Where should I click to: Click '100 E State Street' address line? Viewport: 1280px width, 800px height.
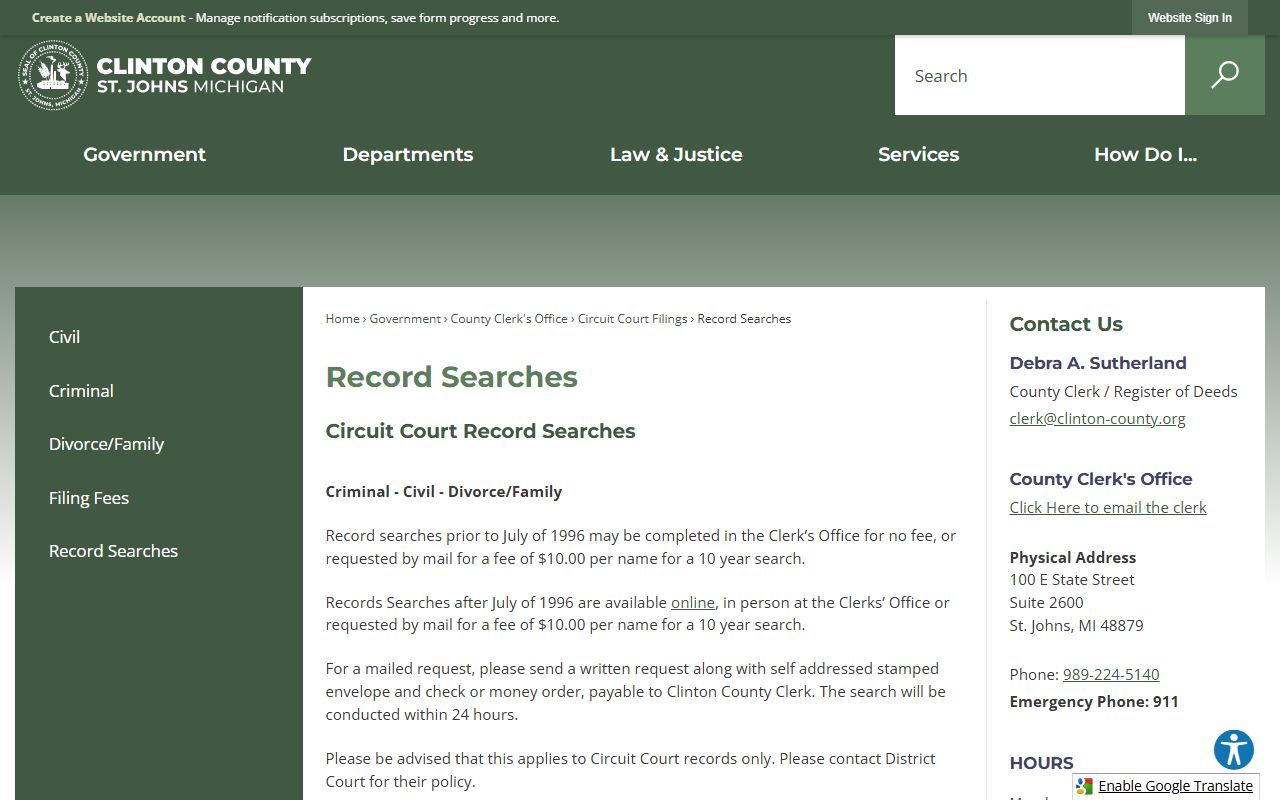[x=1072, y=580]
